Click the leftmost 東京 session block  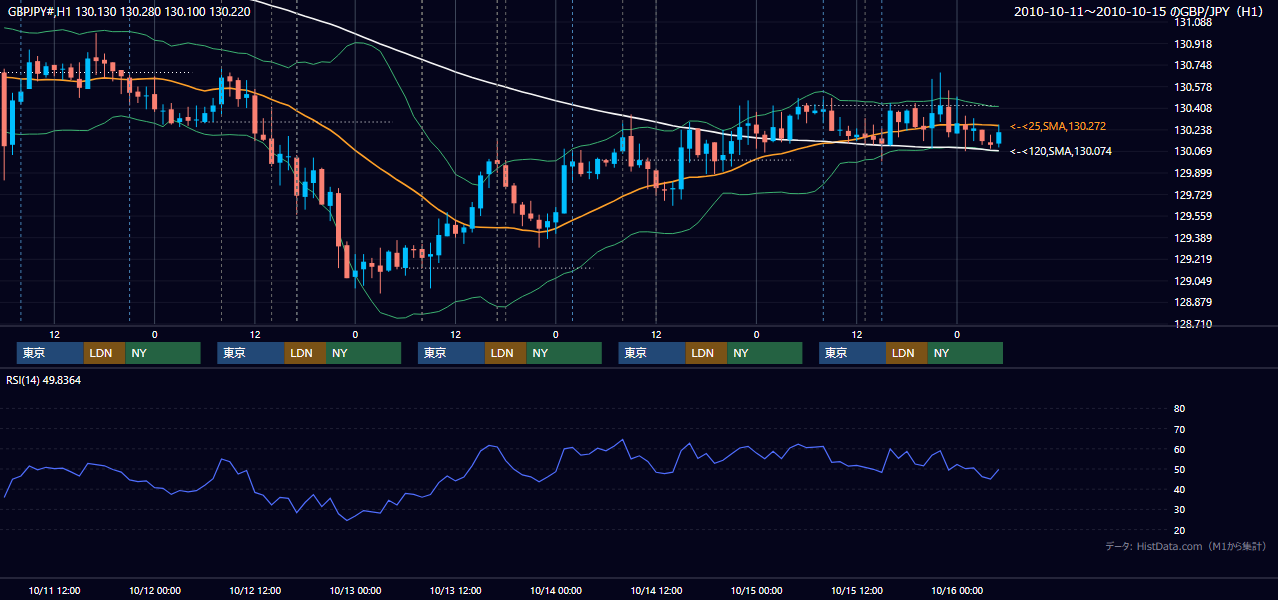50,353
